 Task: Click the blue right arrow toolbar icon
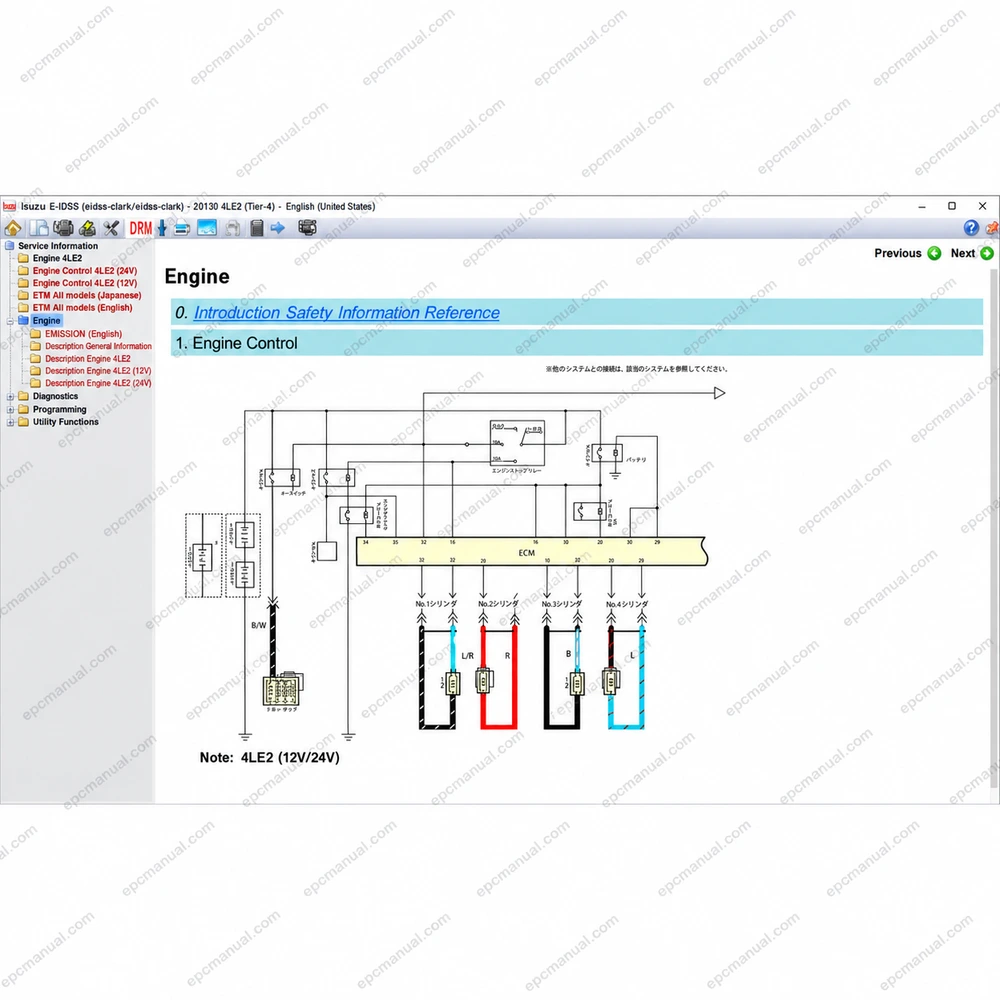[x=277, y=228]
